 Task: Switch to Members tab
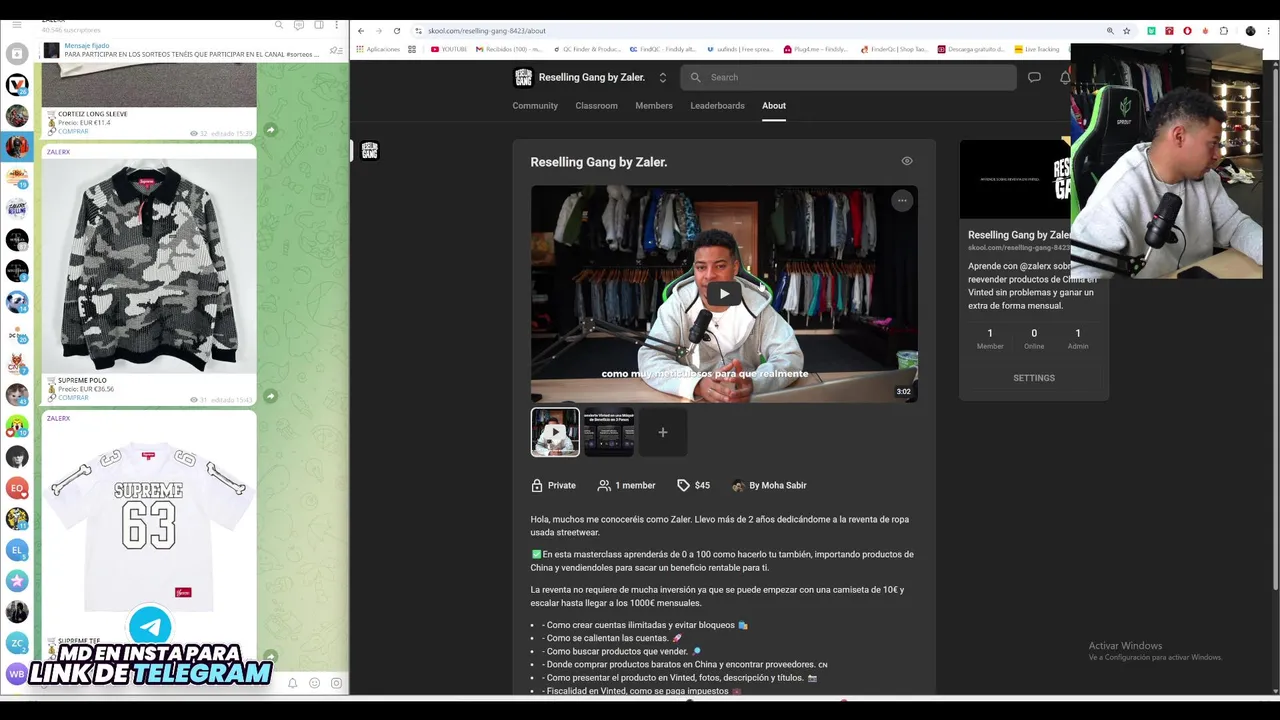654,105
